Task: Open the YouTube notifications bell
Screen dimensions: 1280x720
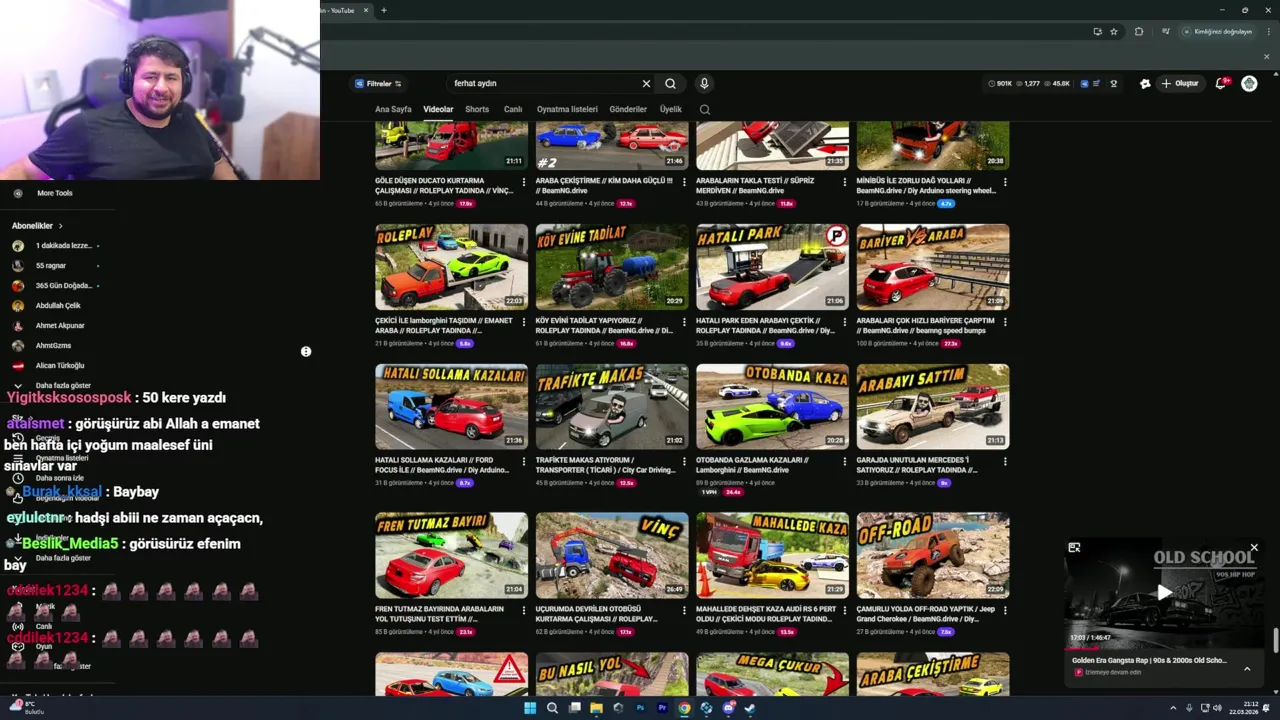Action: [1220, 84]
